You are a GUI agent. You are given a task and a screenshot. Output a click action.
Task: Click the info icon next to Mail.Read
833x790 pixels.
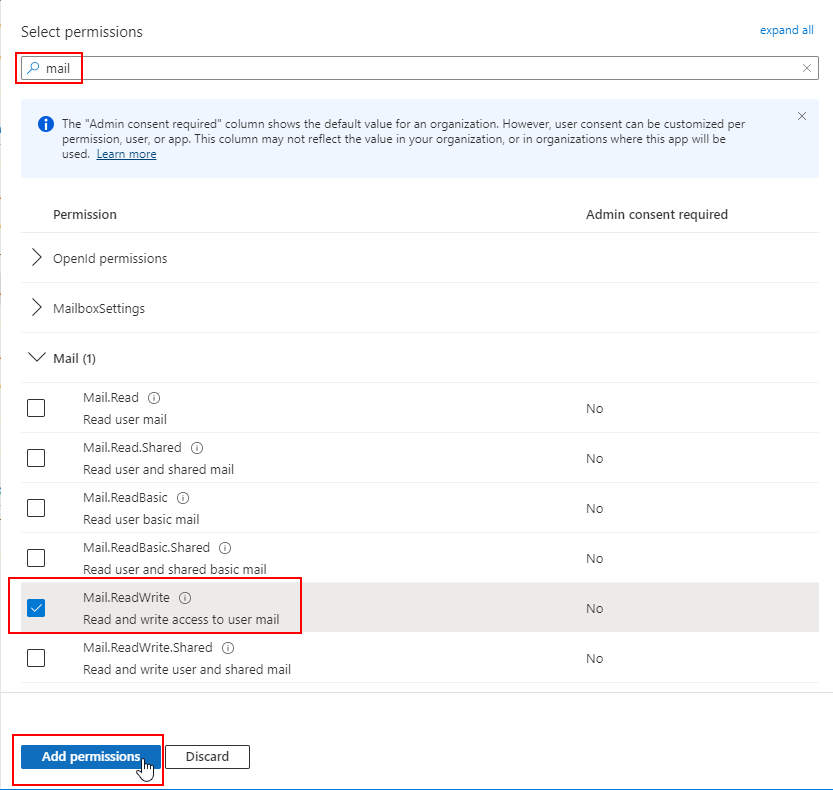pos(154,398)
